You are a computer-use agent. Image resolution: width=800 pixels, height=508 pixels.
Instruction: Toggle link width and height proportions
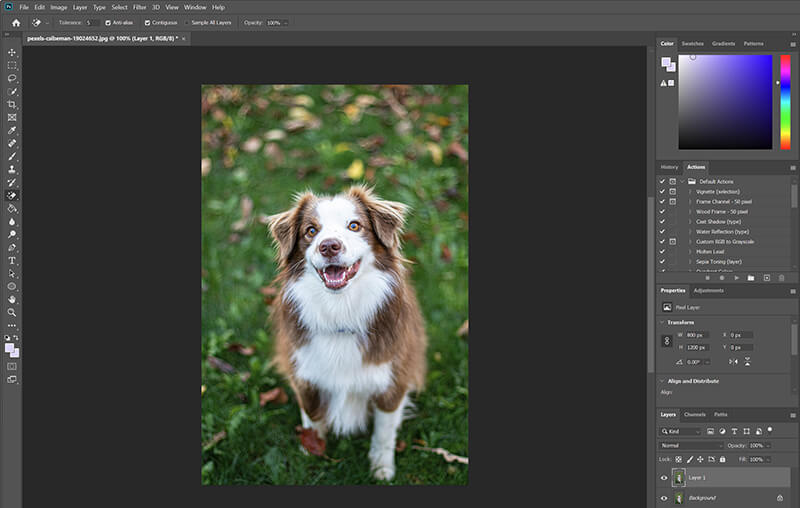[x=667, y=341]
